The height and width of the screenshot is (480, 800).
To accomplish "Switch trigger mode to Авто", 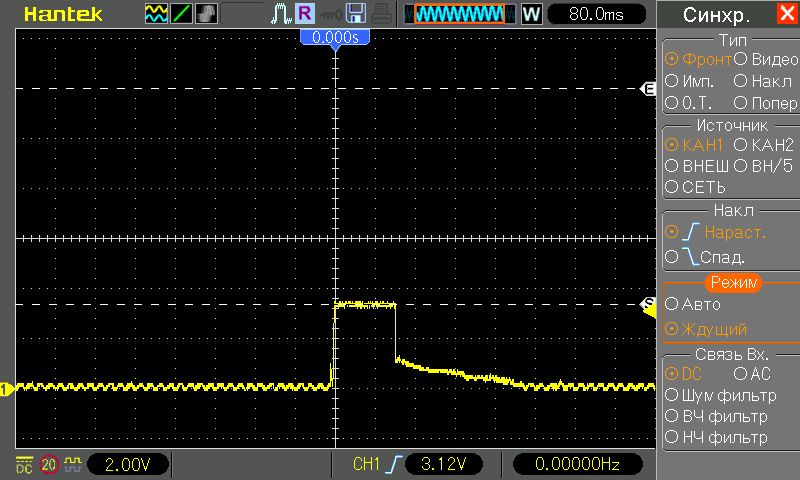I will [692, 304].
